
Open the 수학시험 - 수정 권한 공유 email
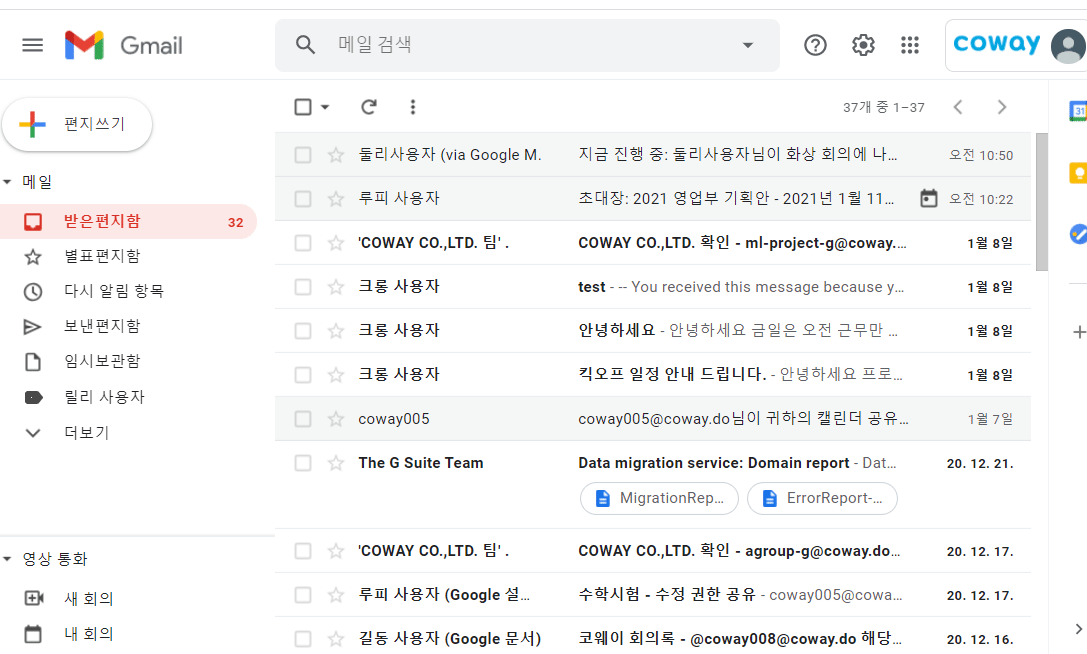tap(653, 595)
